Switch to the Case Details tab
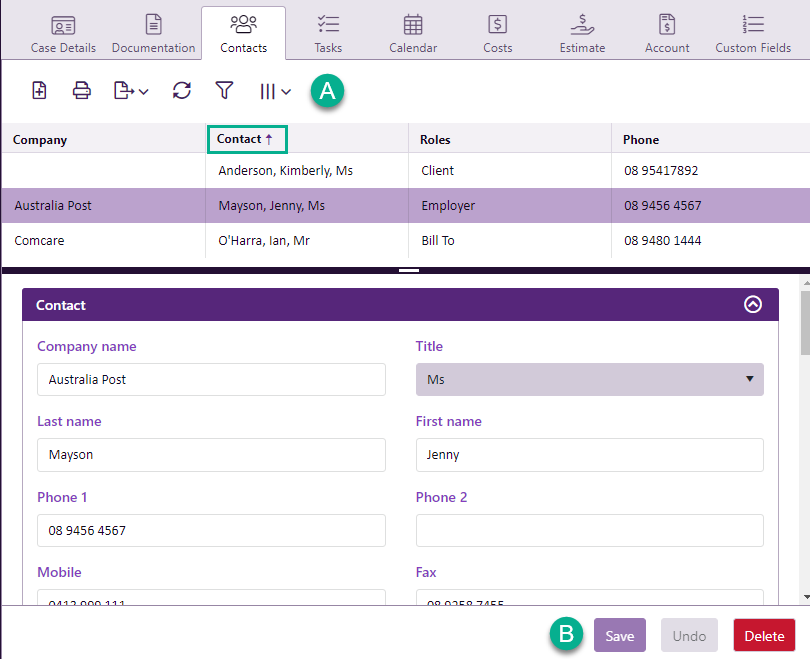This screenshot has width=810, height=659. 63,34
